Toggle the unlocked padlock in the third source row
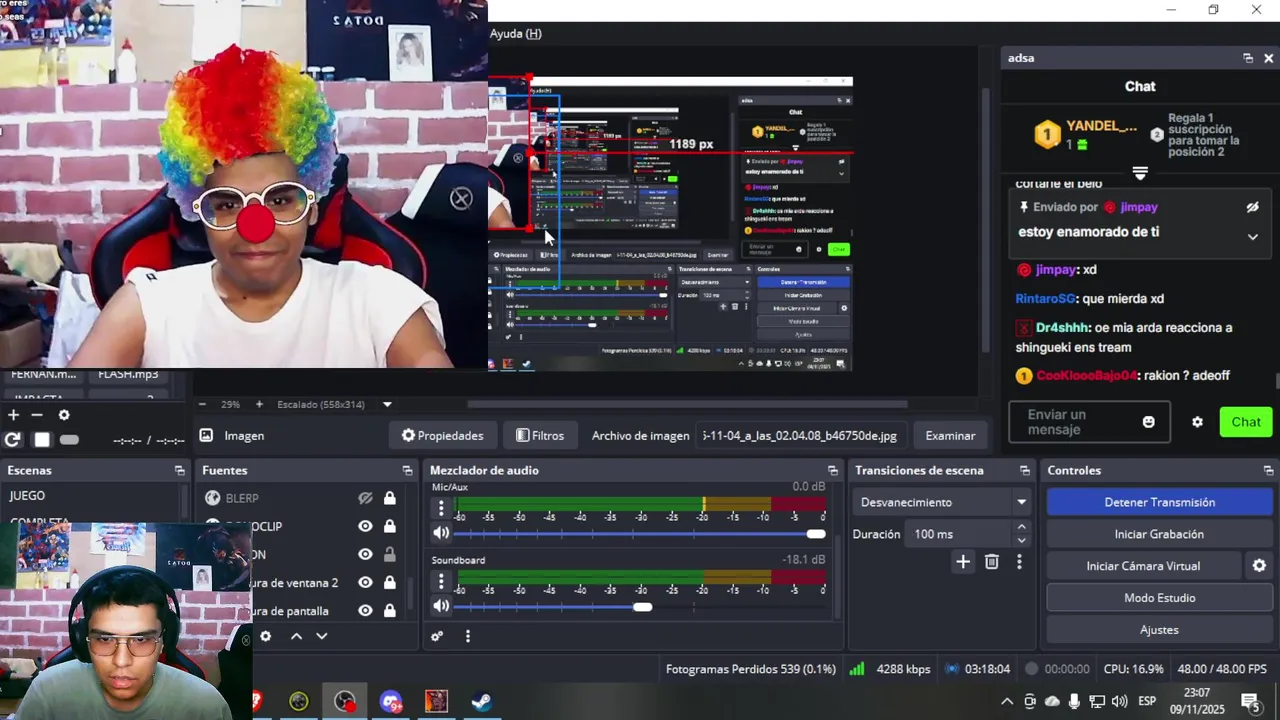 coord(389,554)
